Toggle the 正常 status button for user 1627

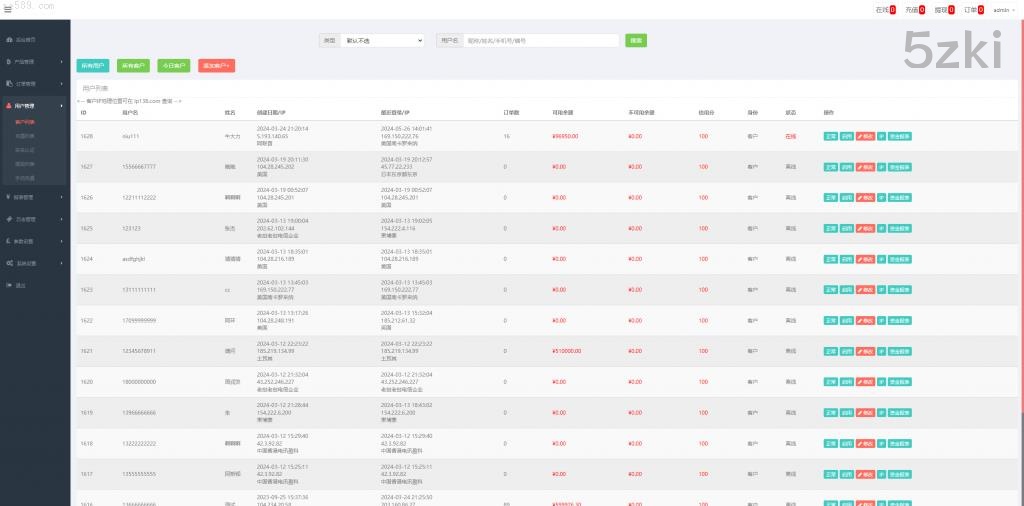[830, 167]
